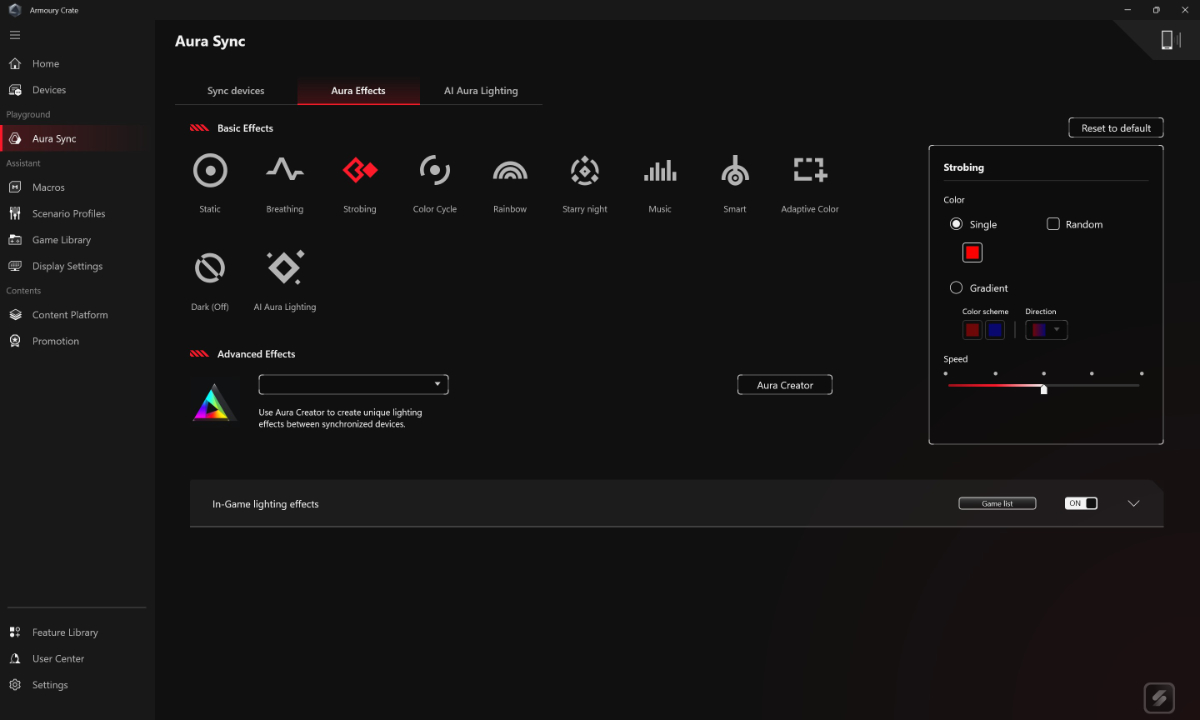Click the floating icon at bottom-right corner
Image resolution: width=1200 pixels, height=720 pixels.
point(1160,698)
